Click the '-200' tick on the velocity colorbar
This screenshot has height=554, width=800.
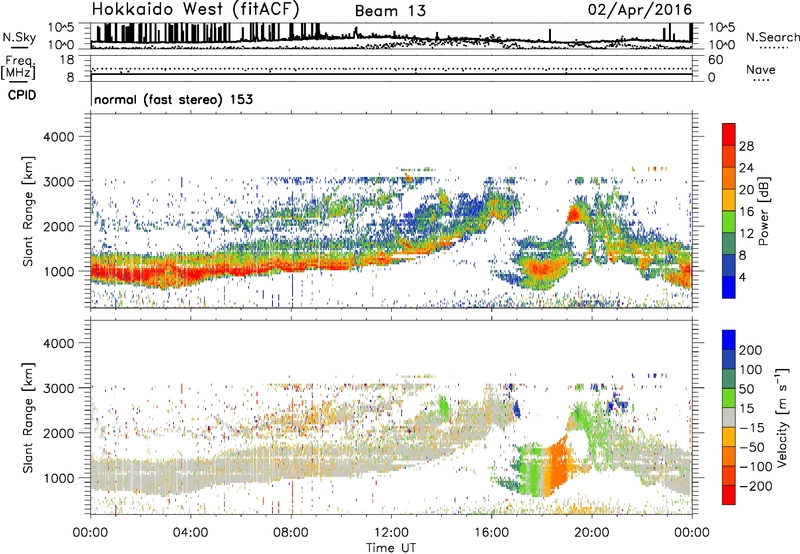tap(756, 486)
